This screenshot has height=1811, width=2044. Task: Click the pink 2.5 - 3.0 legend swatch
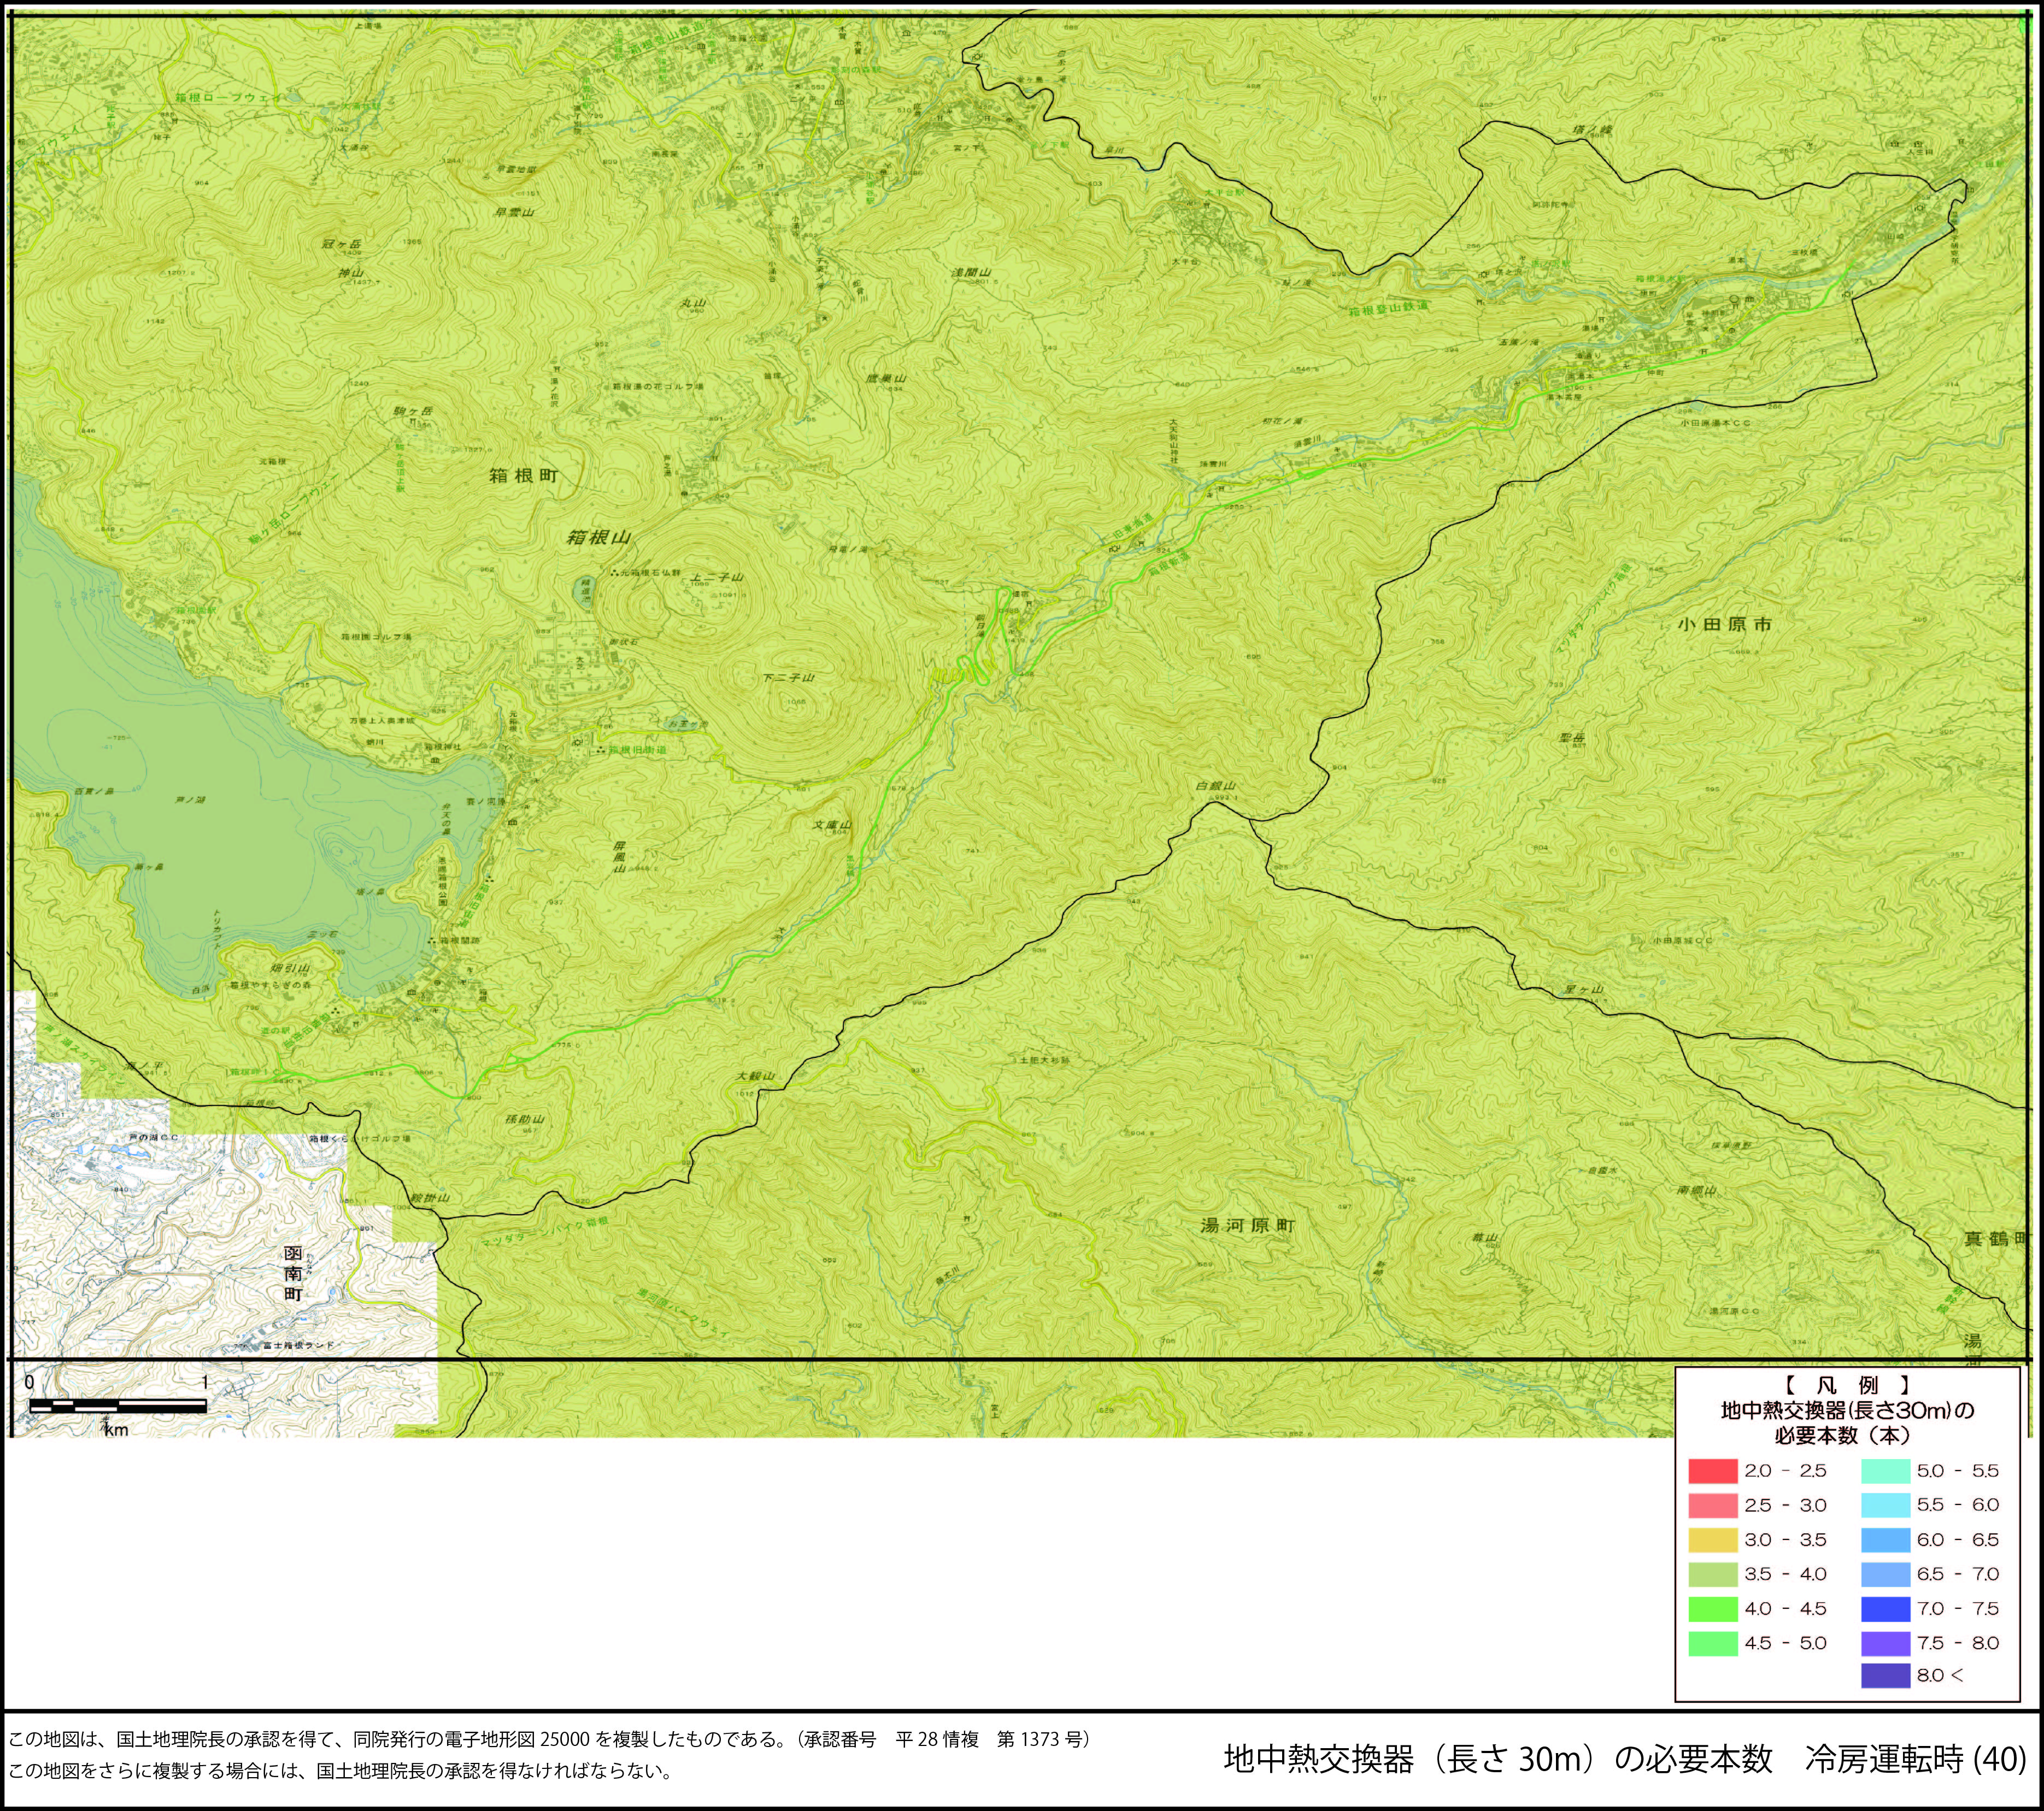coord(1713,1505)
